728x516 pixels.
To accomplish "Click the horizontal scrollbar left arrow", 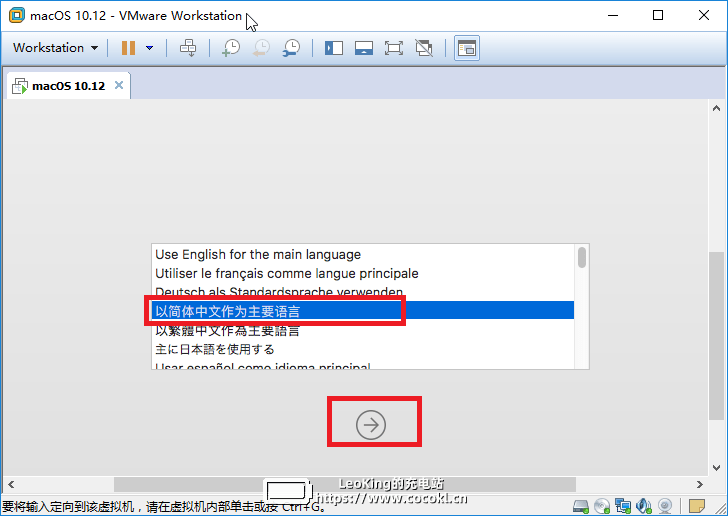I will point(11,484).
